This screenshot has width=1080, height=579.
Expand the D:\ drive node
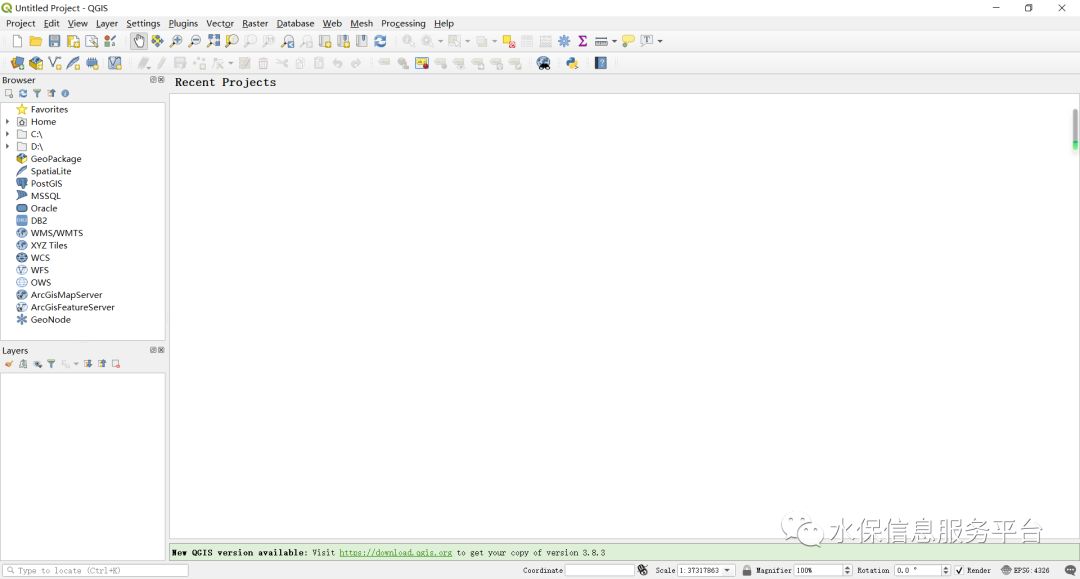tap(8, 147)
